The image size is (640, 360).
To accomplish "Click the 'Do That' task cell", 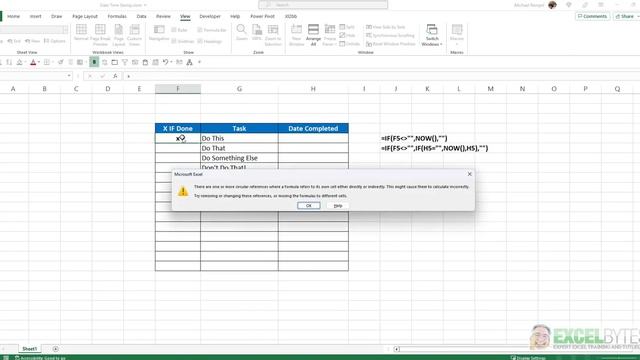I will pyautogui.click(x=239, y=148).
